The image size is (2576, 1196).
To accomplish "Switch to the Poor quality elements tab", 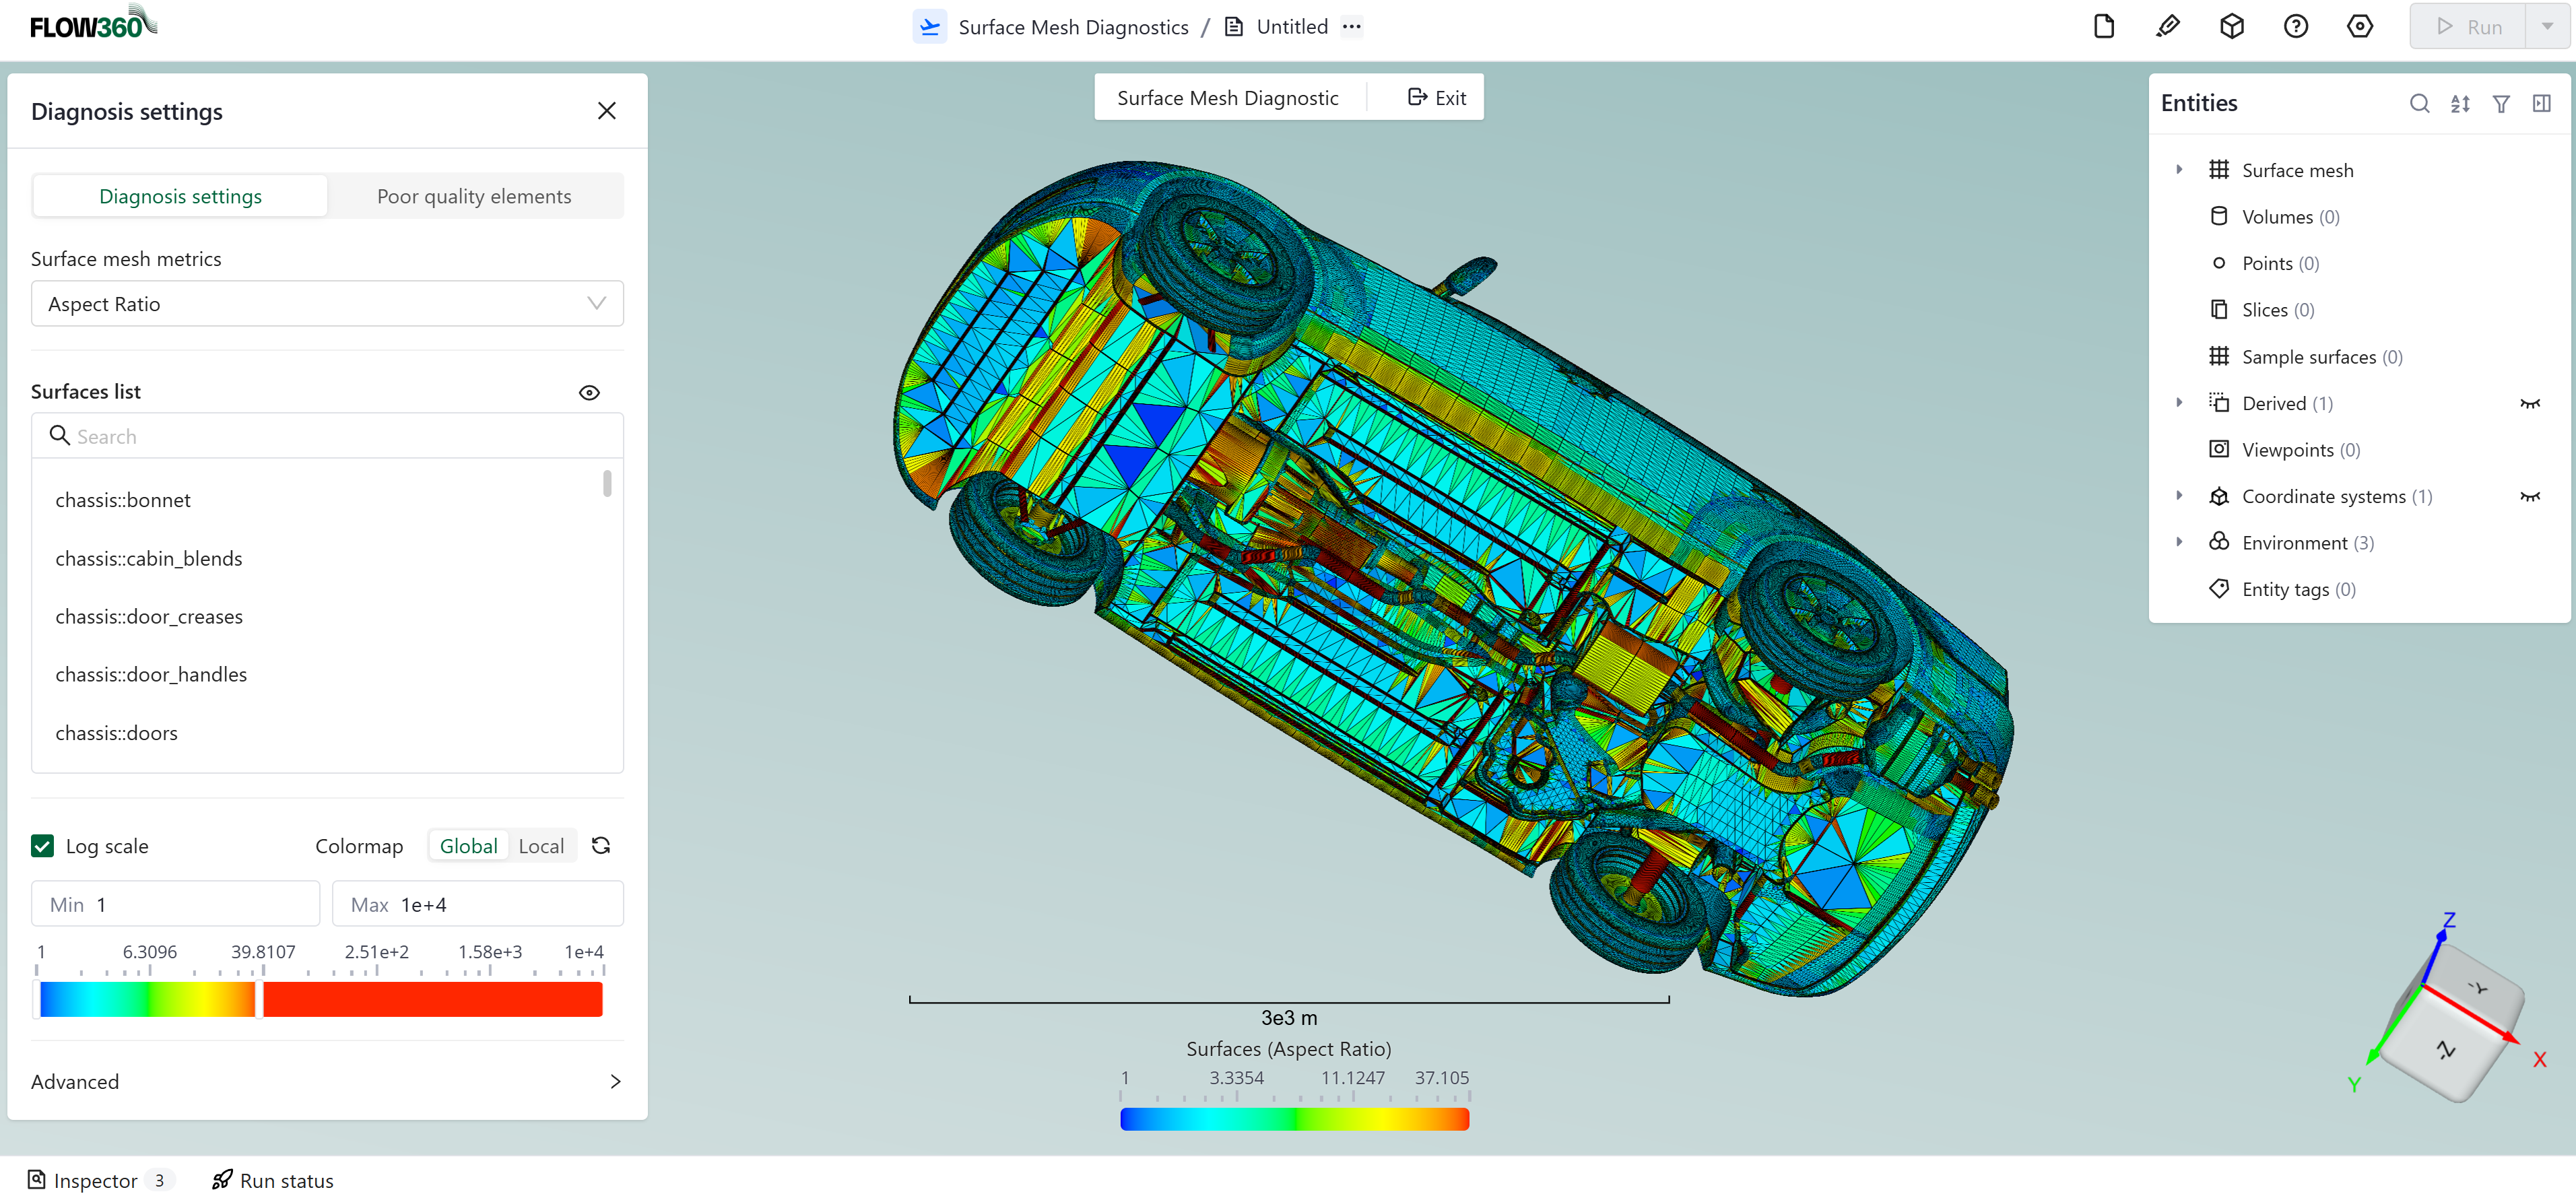I will pyautogui.click(x=474, y=196).
